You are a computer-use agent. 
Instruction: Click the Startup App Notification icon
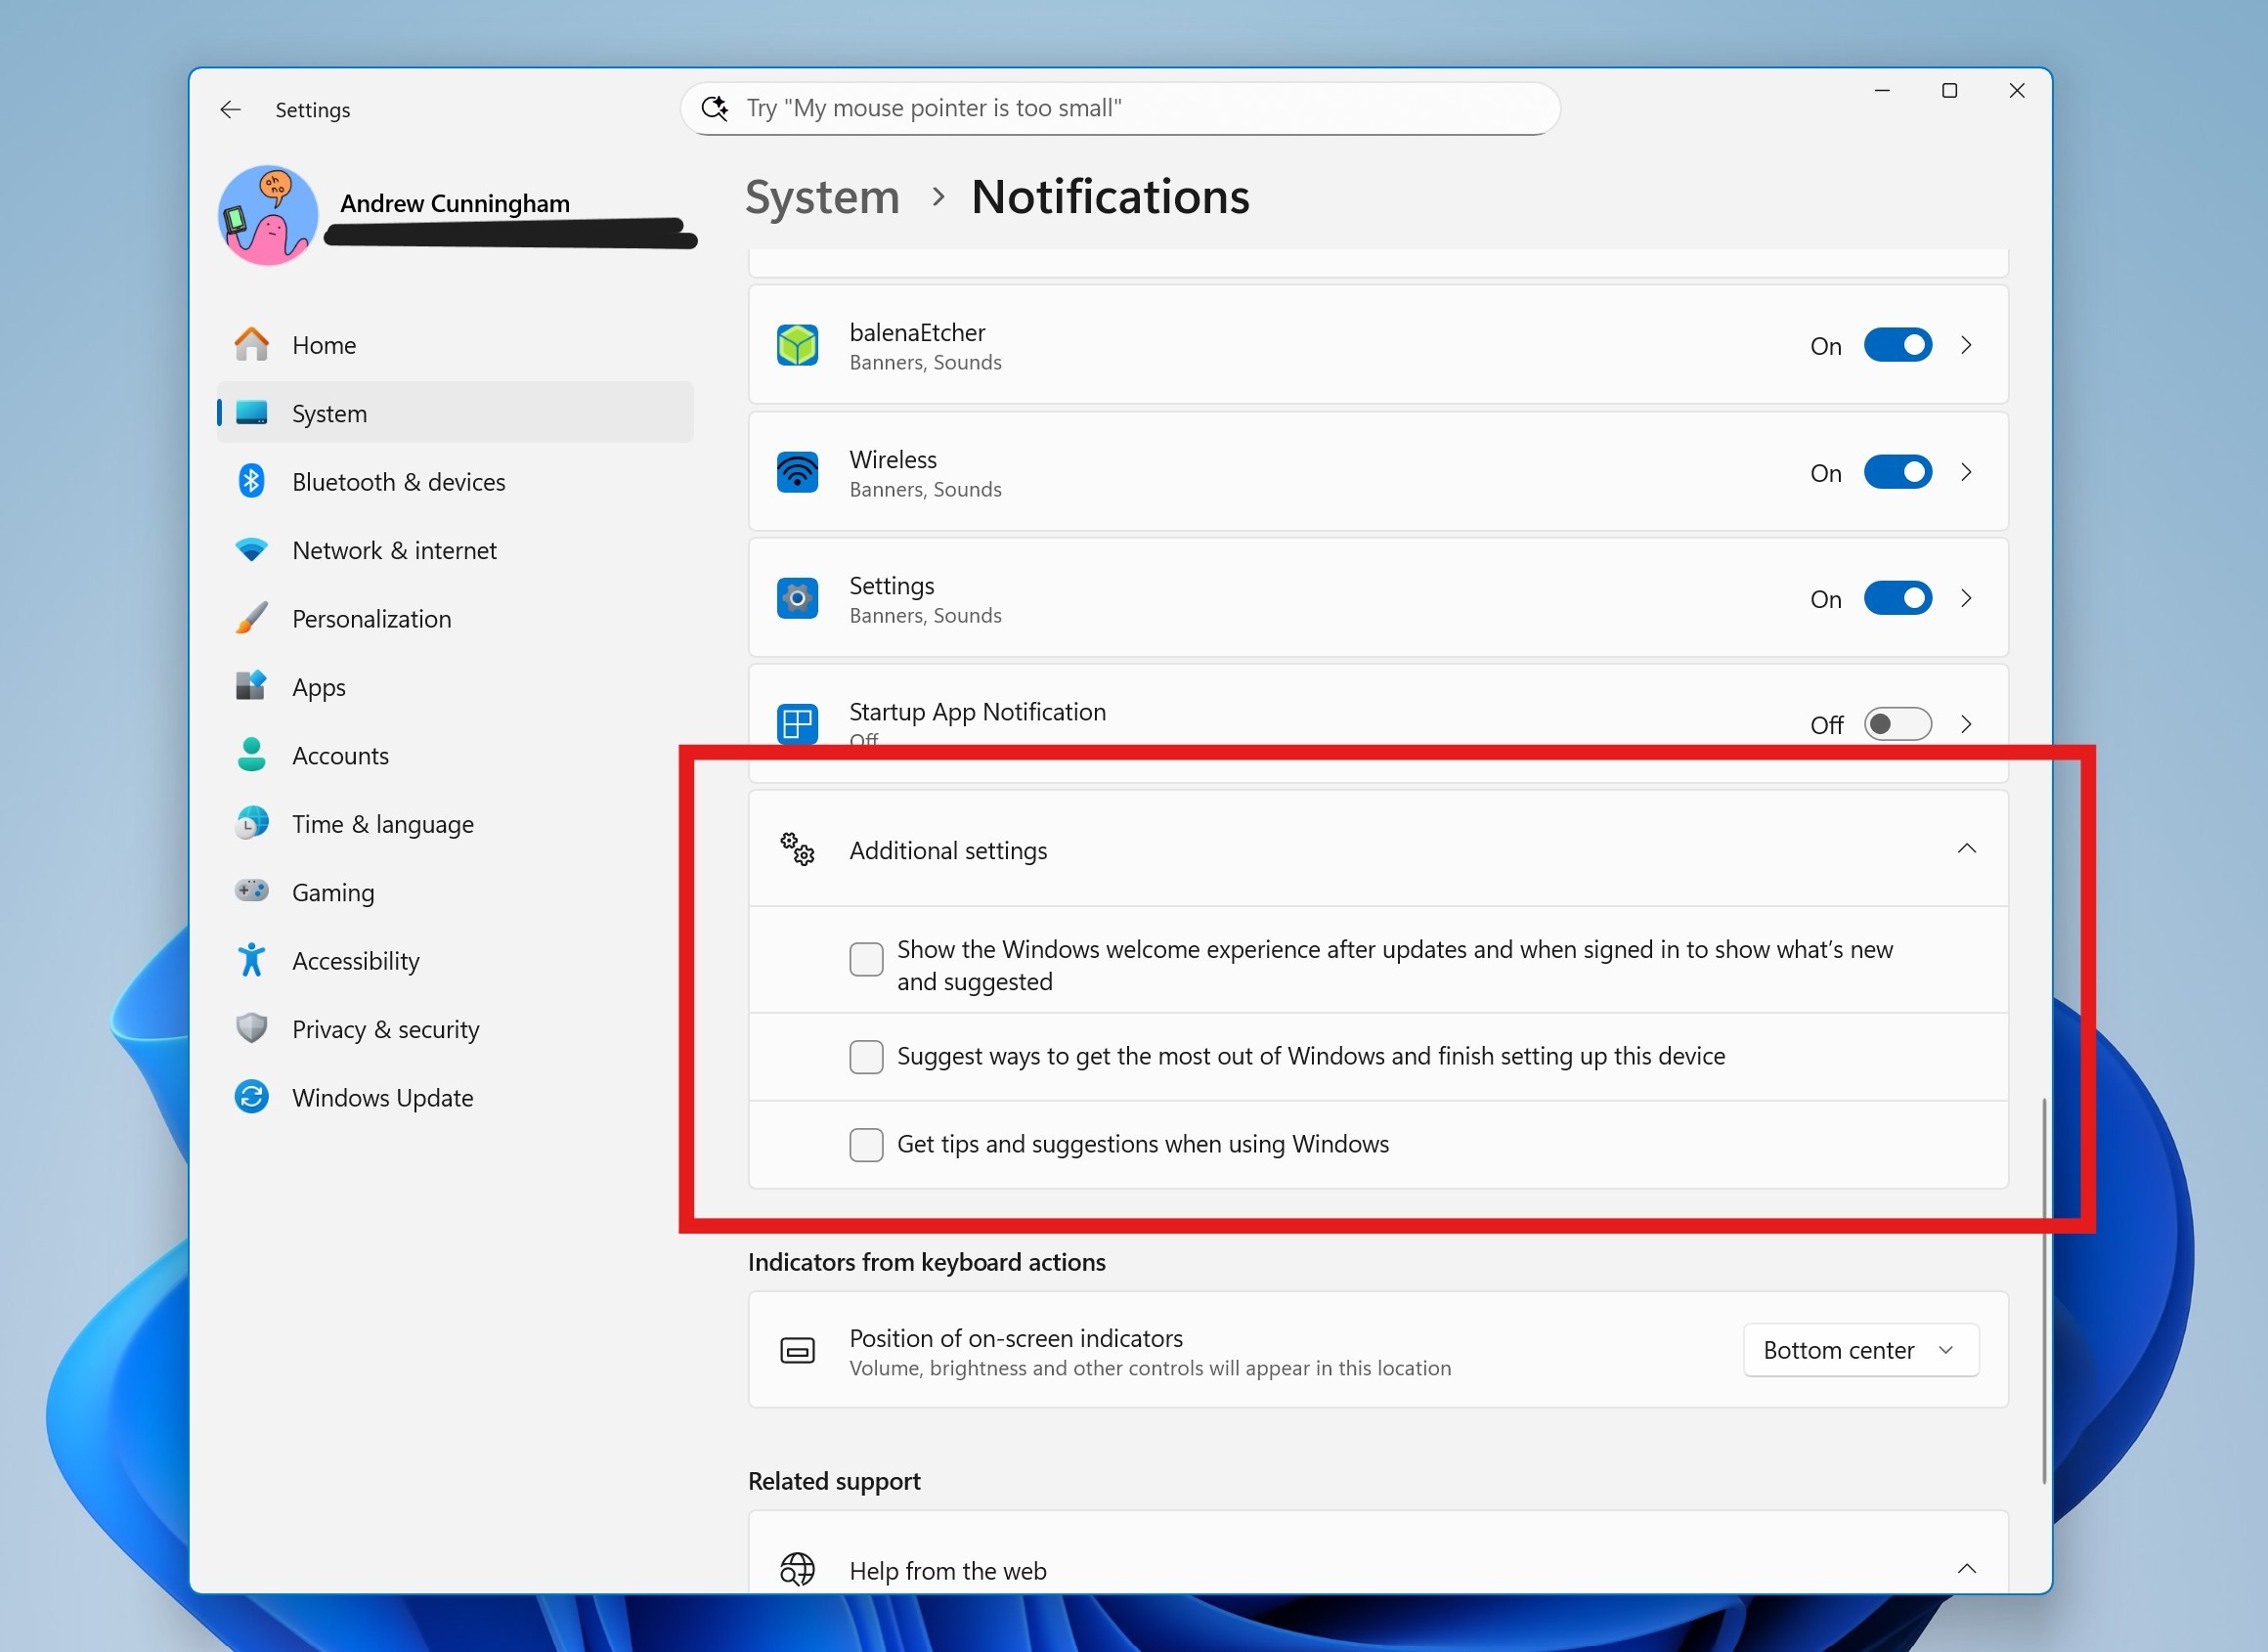coord(797,724)
